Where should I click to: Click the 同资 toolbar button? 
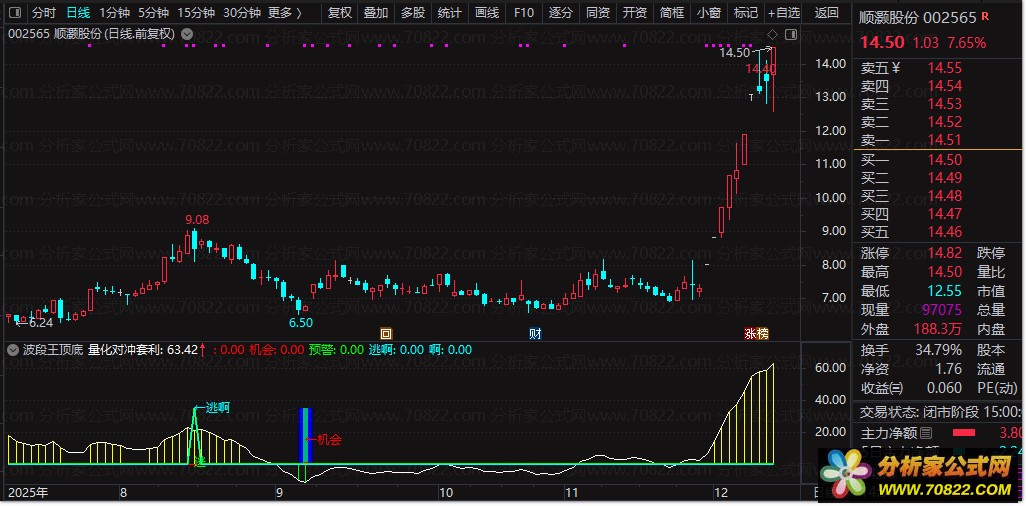[x=597, y=12]
